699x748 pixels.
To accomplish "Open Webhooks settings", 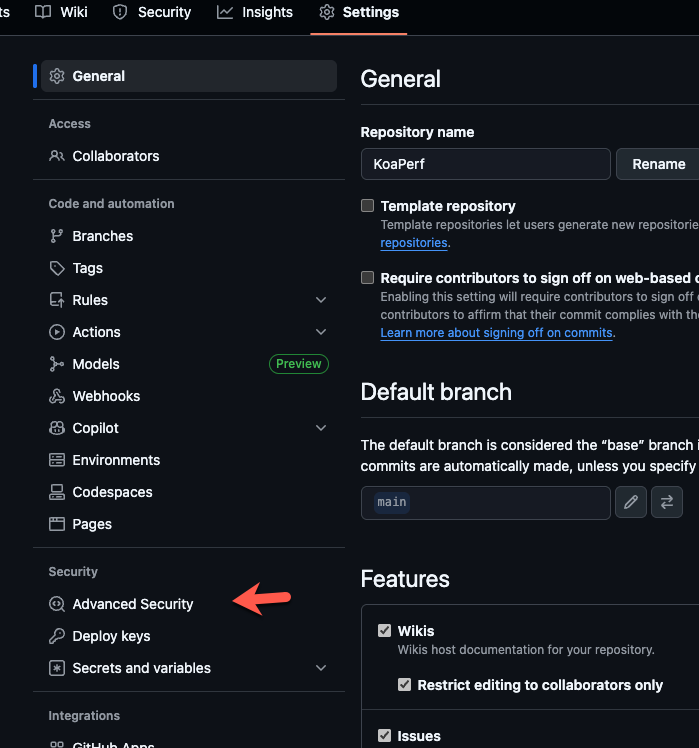I will pyautogui.click(x=189, y=396).
